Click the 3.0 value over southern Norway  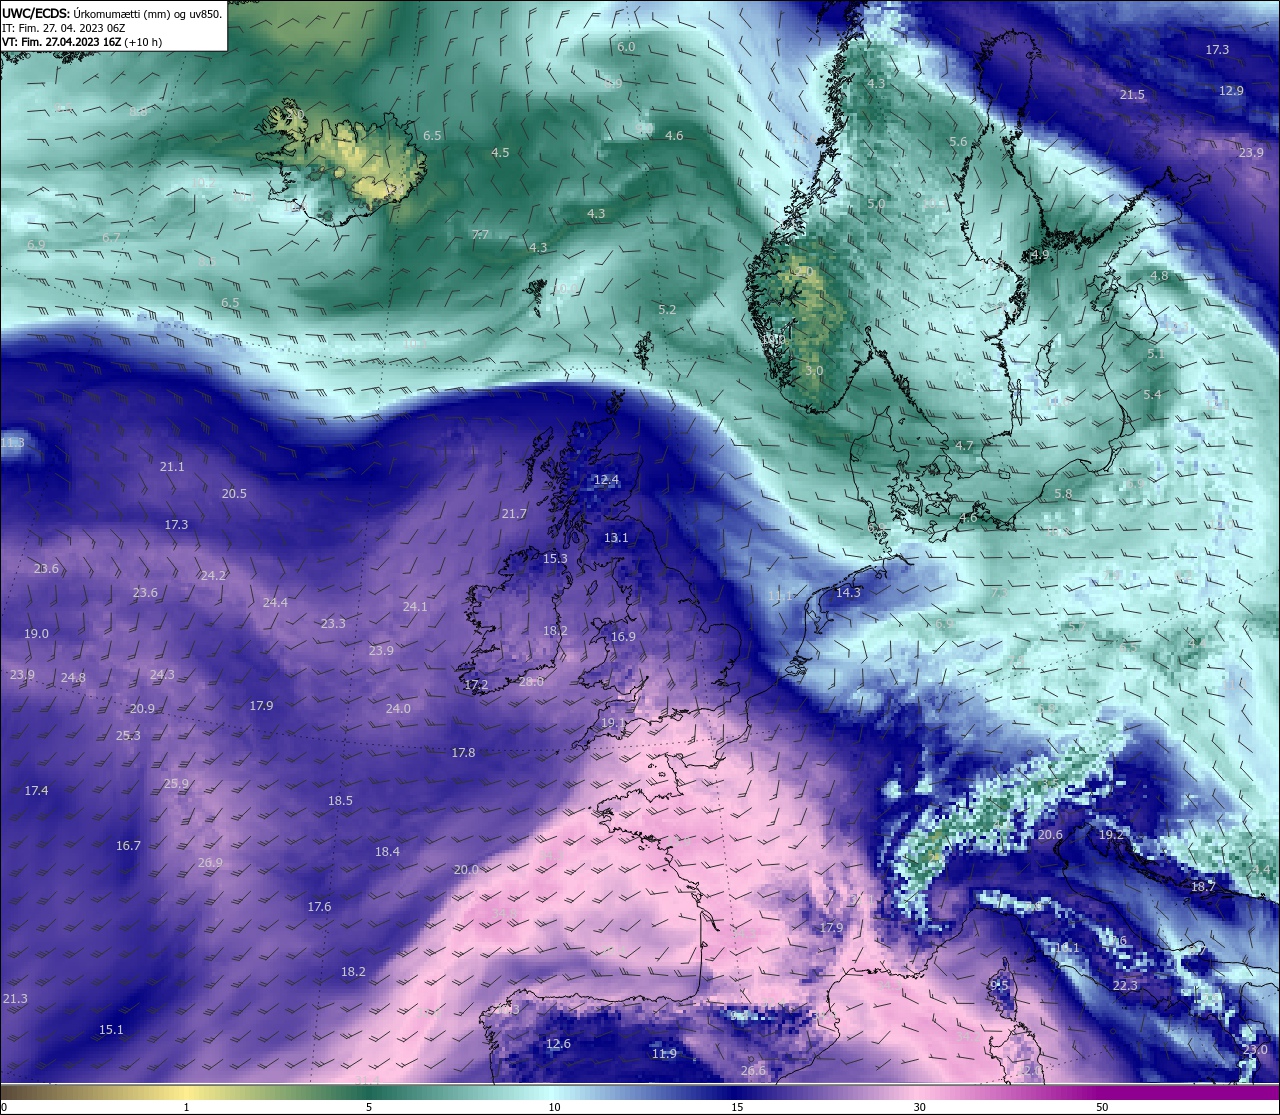coord(814,370)
